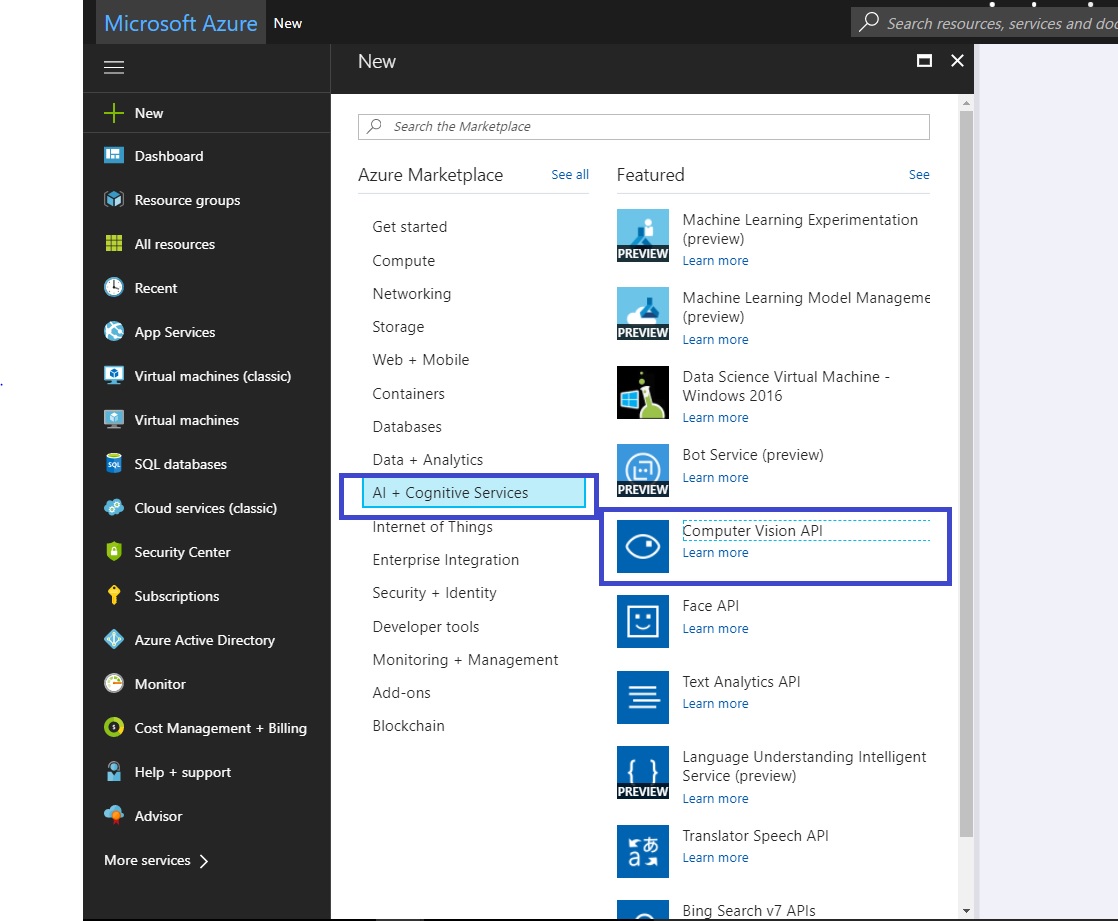Click the Cloud services (classic) icon

(113, 508)
